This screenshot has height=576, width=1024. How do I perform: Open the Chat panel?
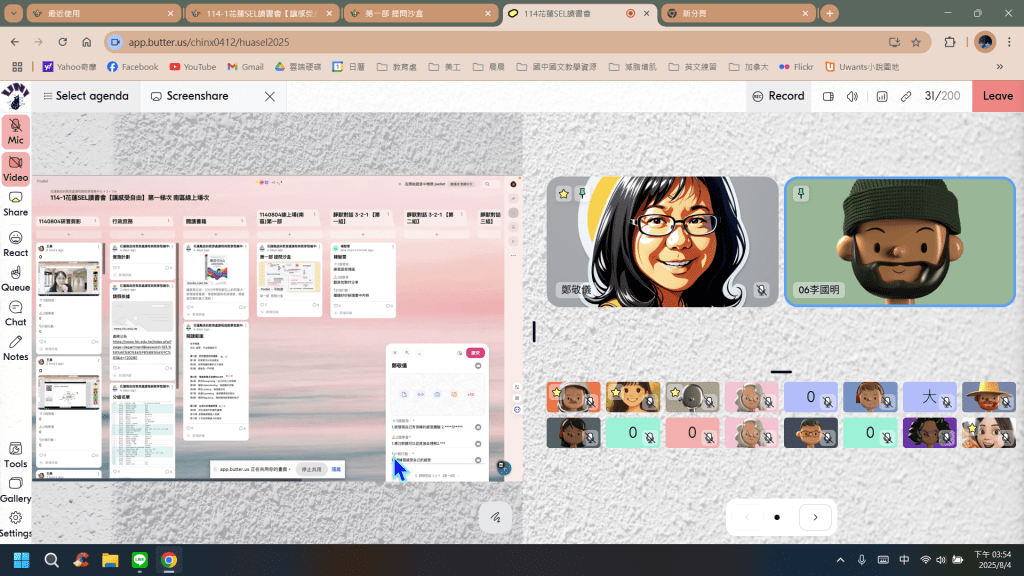(x=16, y=313)
